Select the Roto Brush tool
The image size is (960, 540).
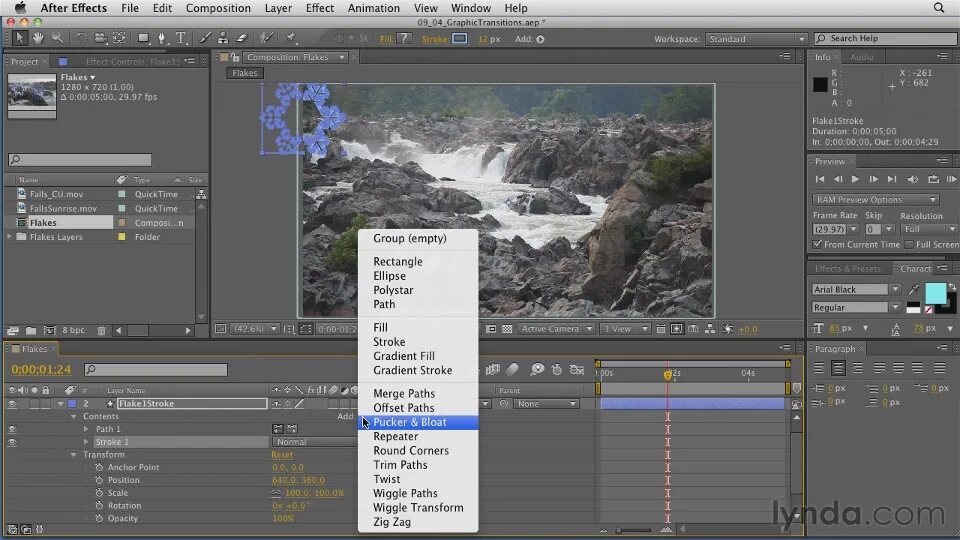266,38
